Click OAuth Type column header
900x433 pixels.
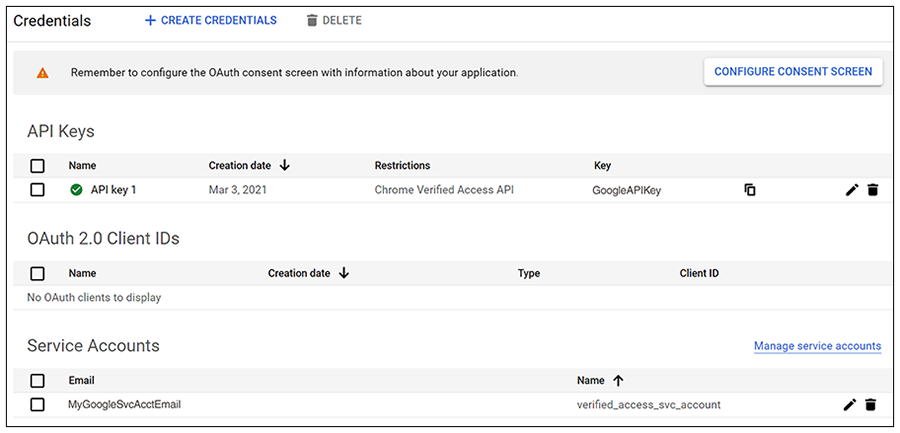[529, 273]
